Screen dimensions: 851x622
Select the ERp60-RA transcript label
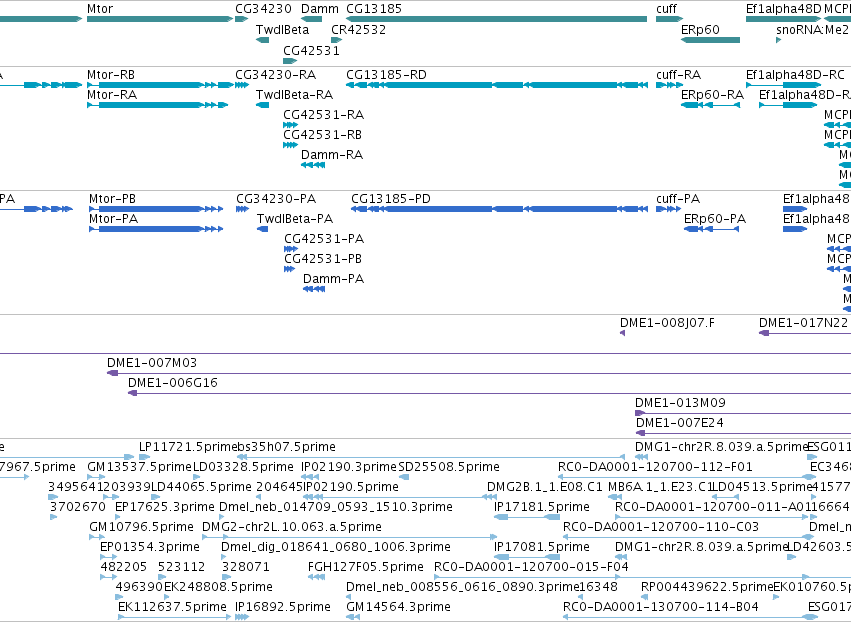(712, 94)
